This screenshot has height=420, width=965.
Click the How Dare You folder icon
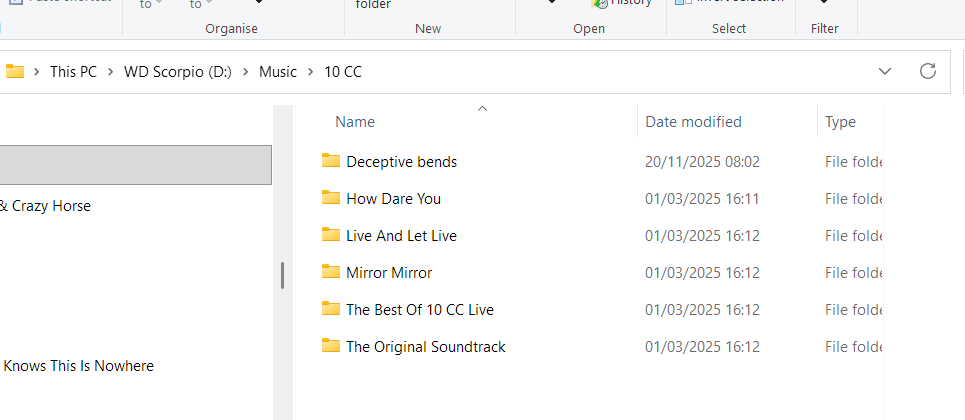coord(330,198)
